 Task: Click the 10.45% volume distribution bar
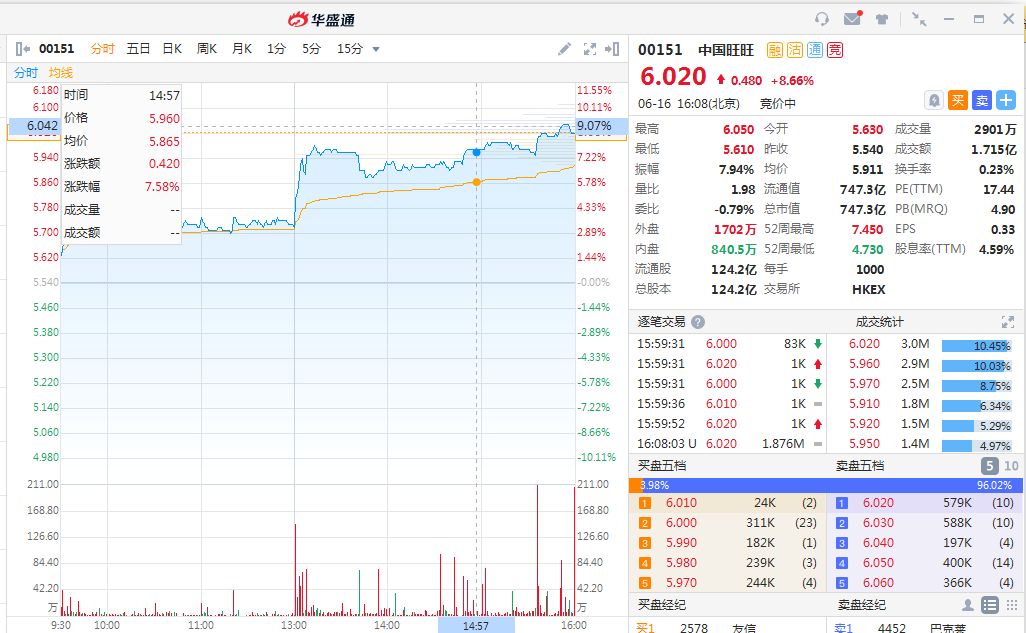pyautogui.click(x=977, y=346)
